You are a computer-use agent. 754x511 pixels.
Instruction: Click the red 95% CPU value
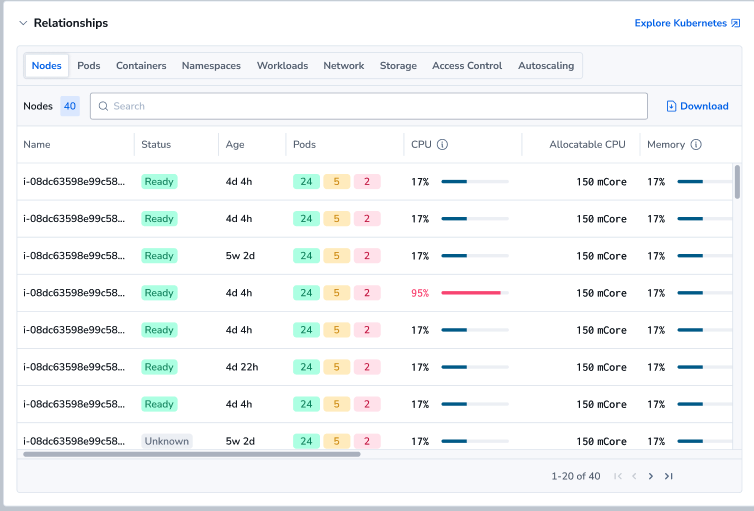point(420,293)
